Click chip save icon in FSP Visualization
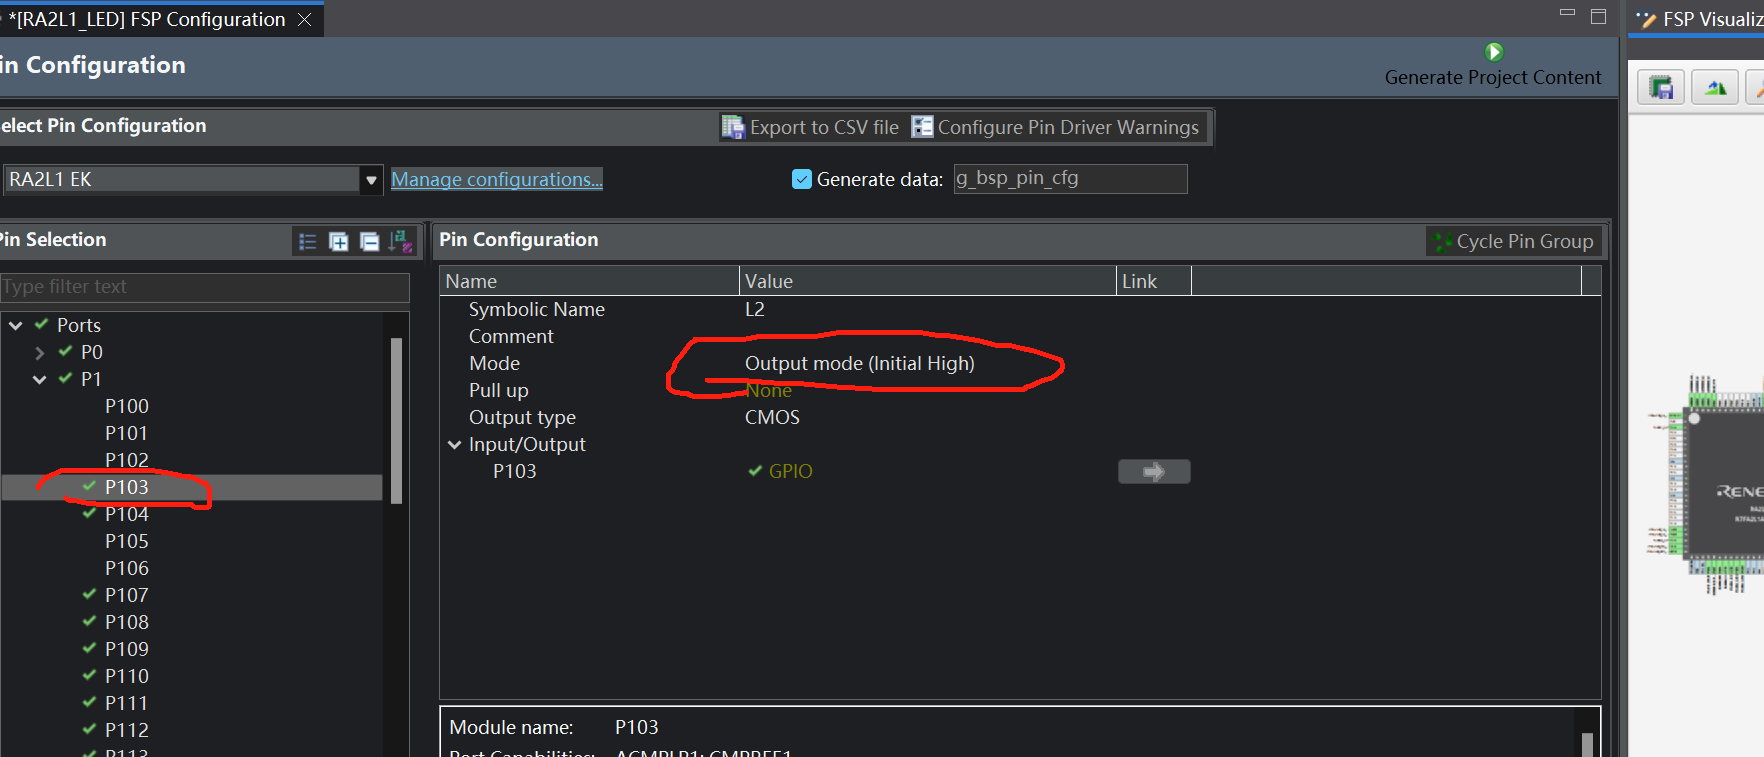 [x=1661, y=88]
